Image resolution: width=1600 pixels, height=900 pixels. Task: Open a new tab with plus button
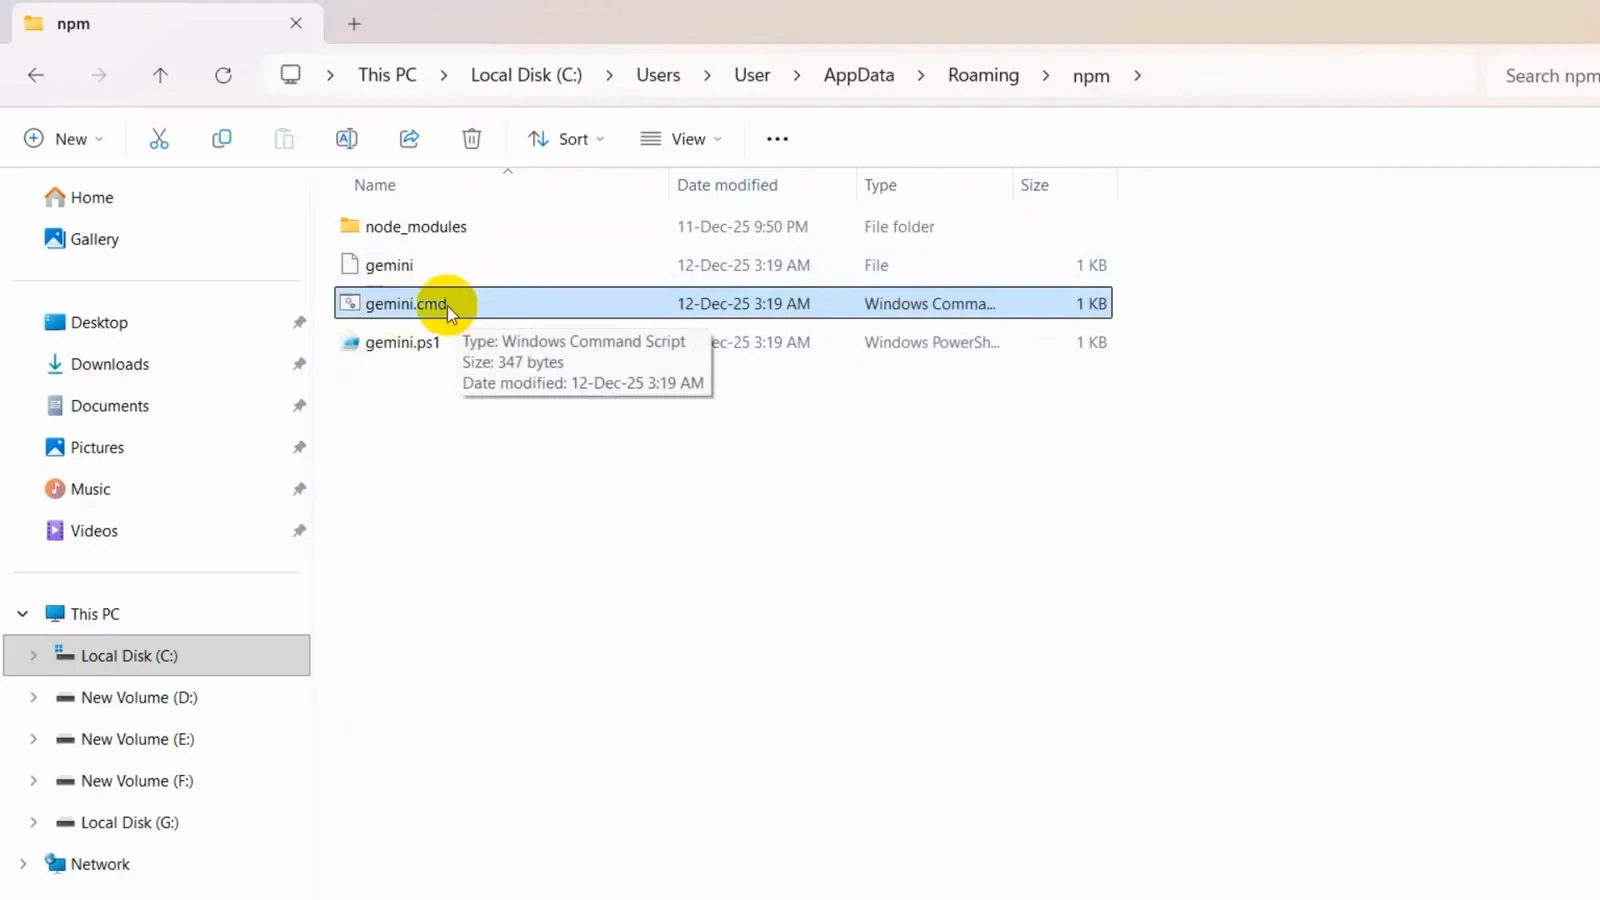coord(354,24)
